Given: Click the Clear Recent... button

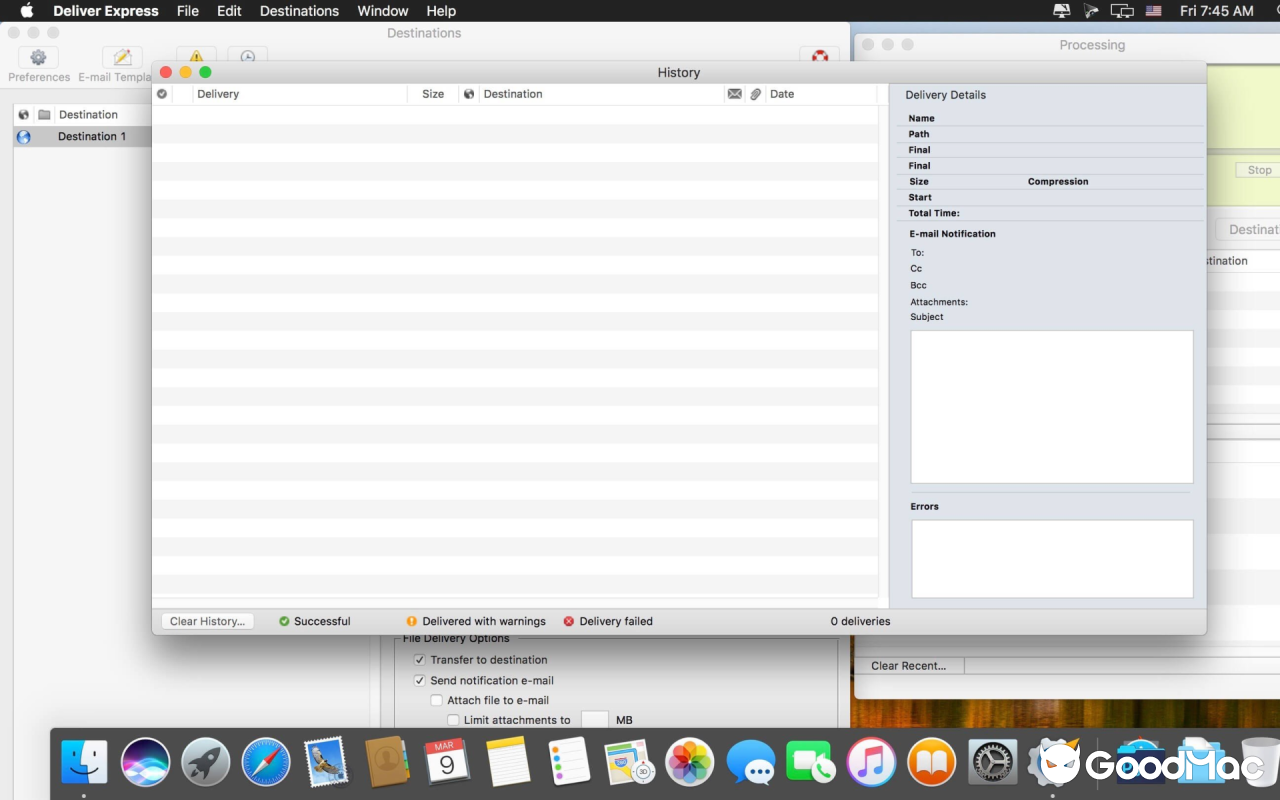Looking at the screenshot, I should (908, 666).
